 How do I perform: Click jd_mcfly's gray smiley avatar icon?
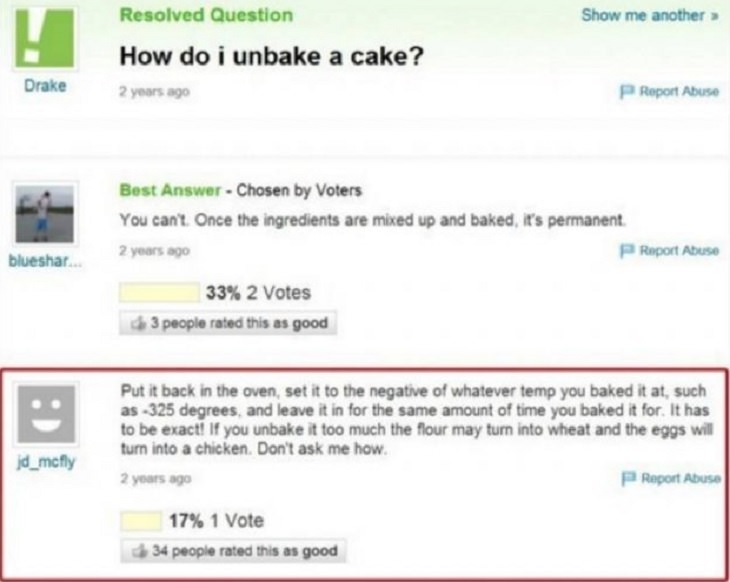tap(46, 414)
